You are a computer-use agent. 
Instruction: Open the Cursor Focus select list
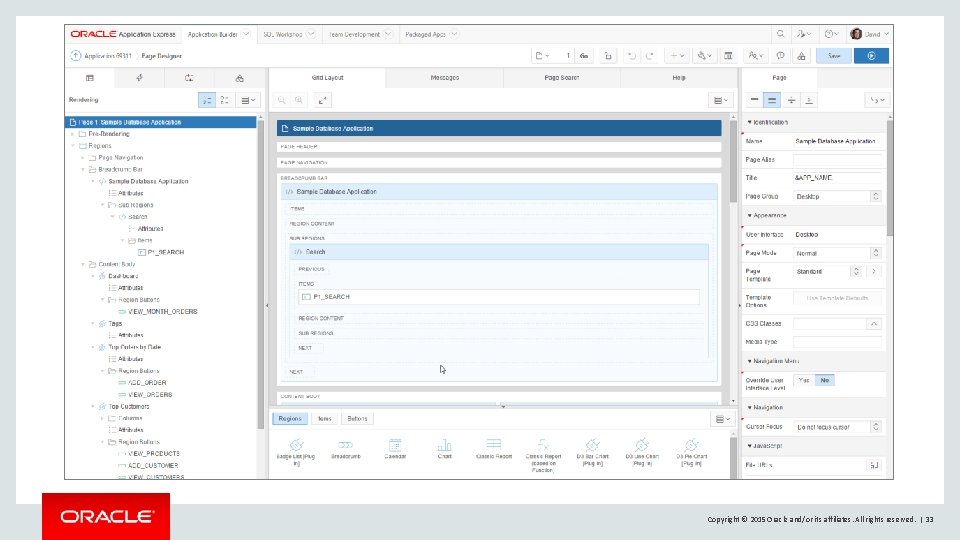(837, 427)
